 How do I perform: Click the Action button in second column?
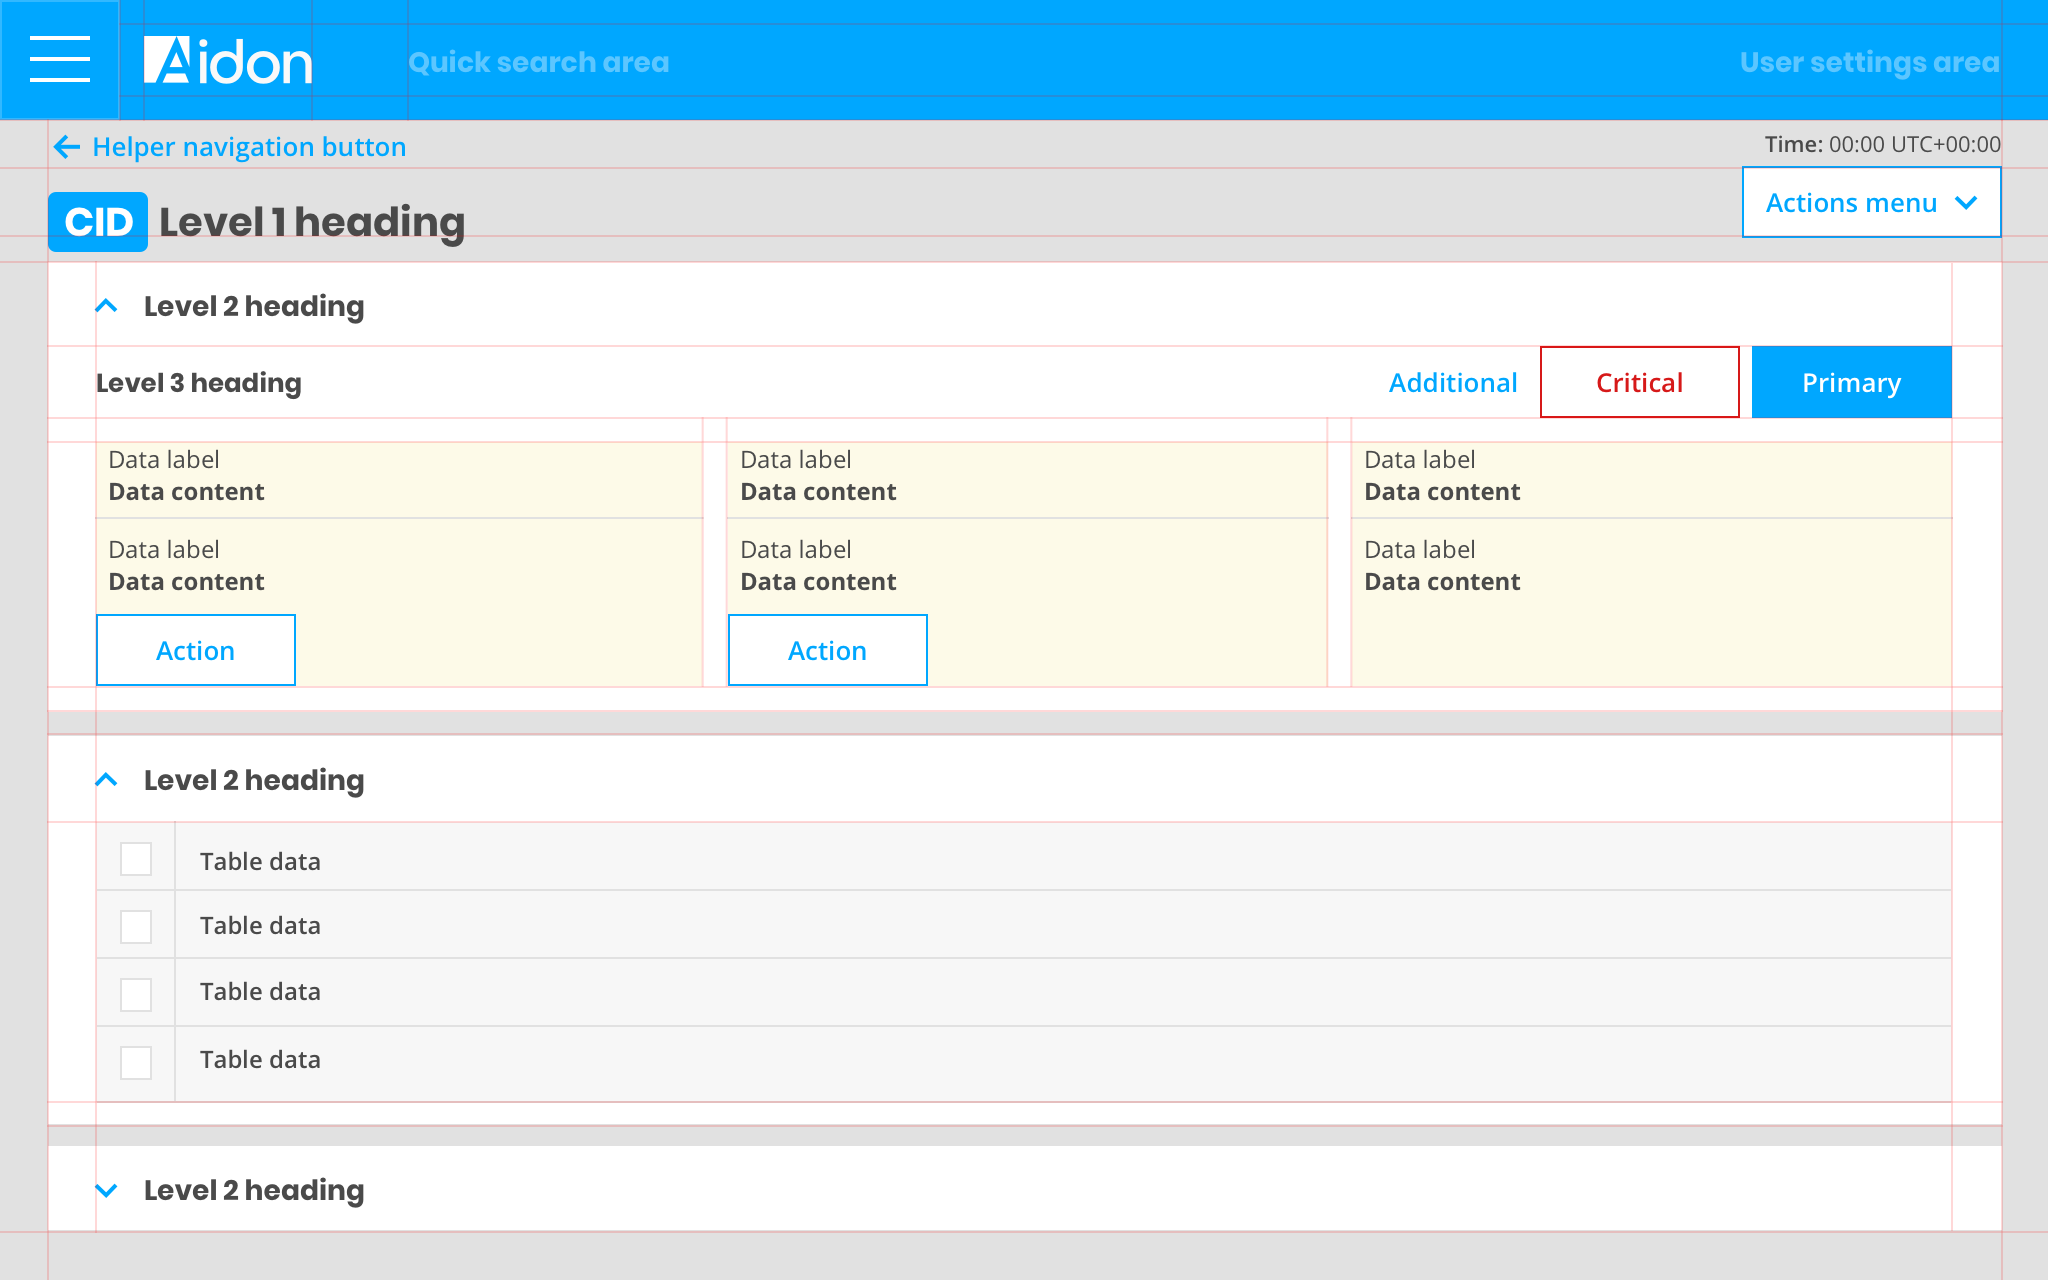(827, 650)
